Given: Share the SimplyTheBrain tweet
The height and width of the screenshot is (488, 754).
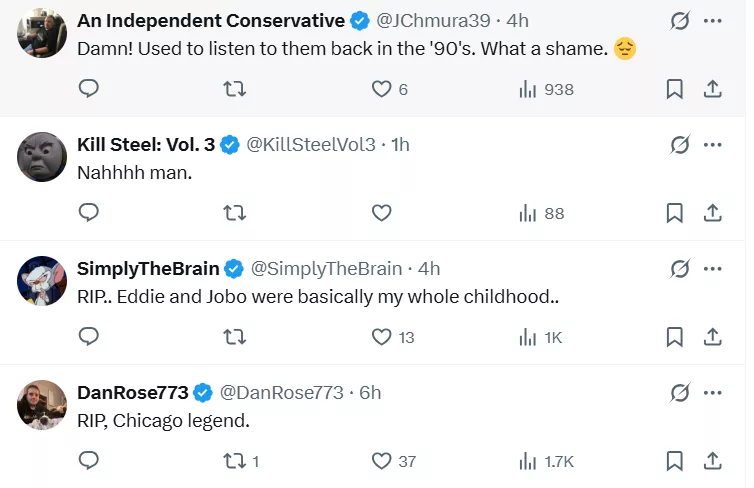Looking at the screenshot, I should pos(713,337).
